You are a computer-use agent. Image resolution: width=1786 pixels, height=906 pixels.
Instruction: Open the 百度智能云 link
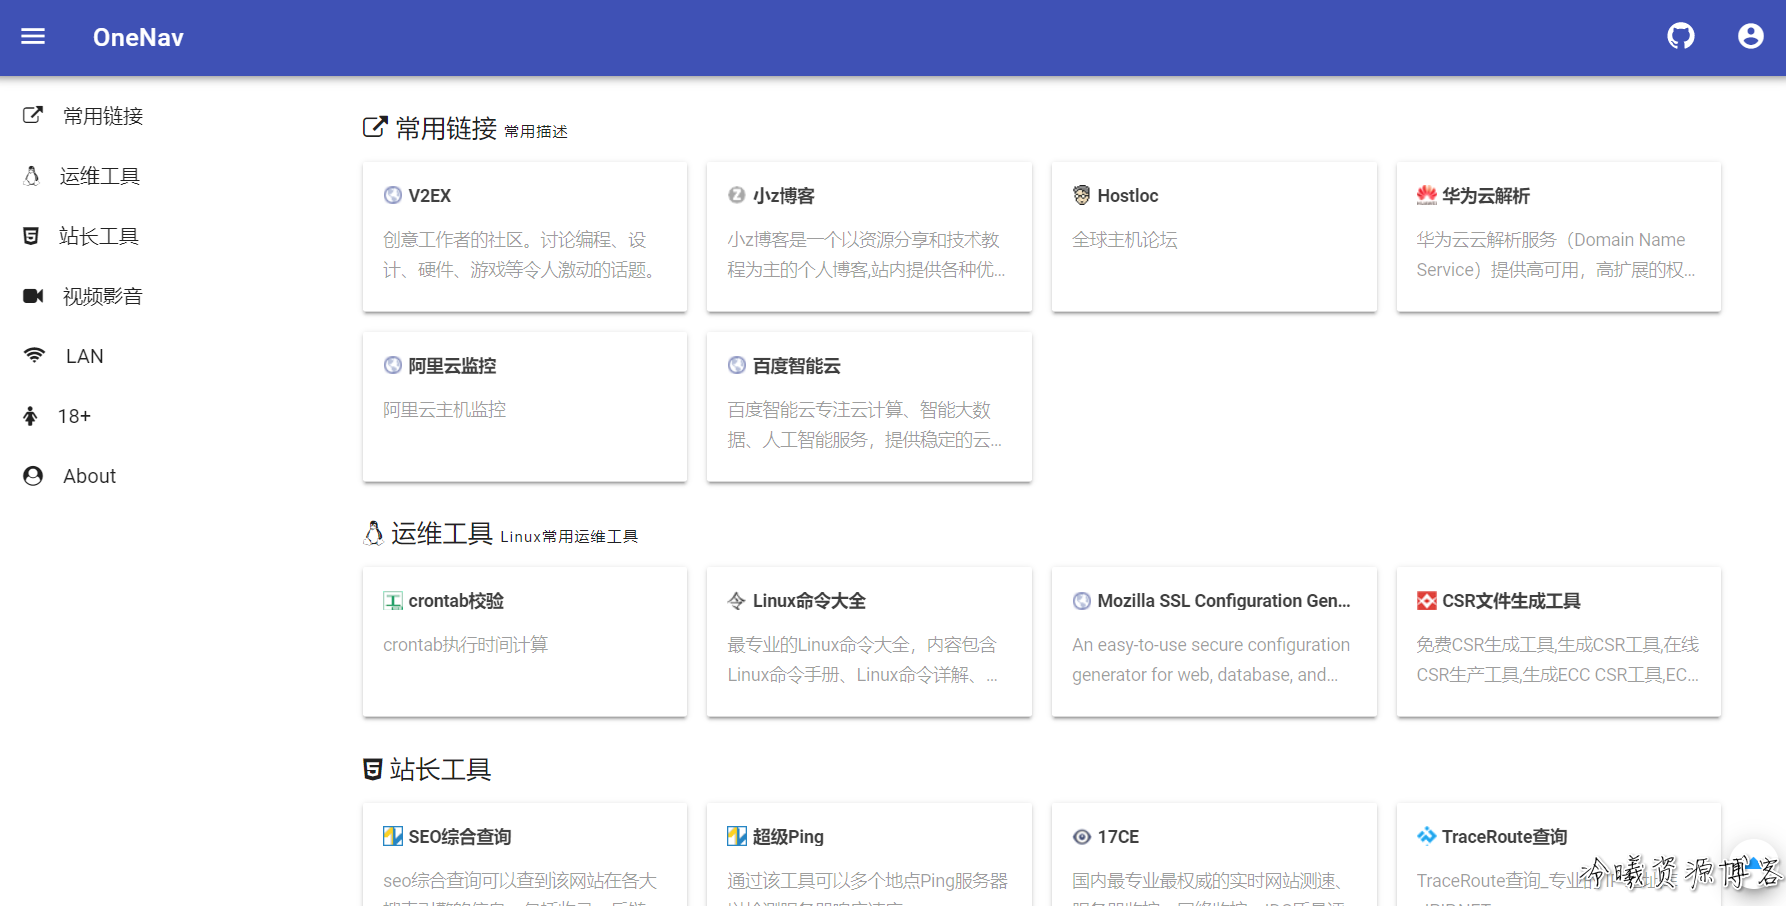[x=869, y=407]
